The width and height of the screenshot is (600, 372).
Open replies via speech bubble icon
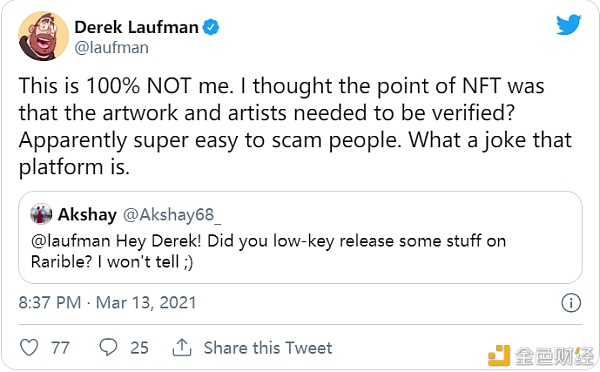click(x=108, y=347)
